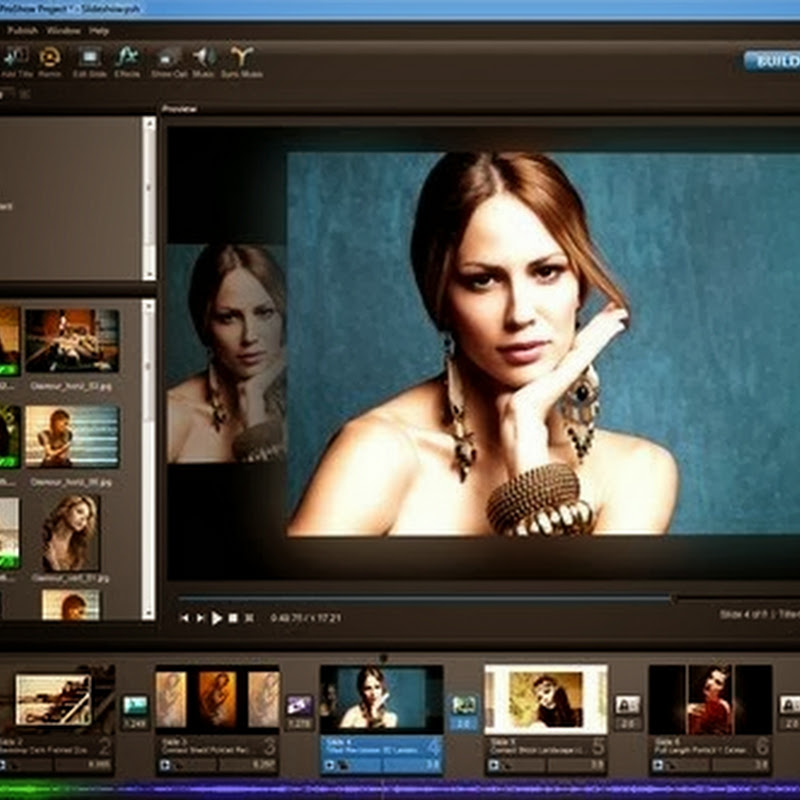This screenshot has width=800, height=800.
Task: Stop the preview playback
Action: point(233,618)
